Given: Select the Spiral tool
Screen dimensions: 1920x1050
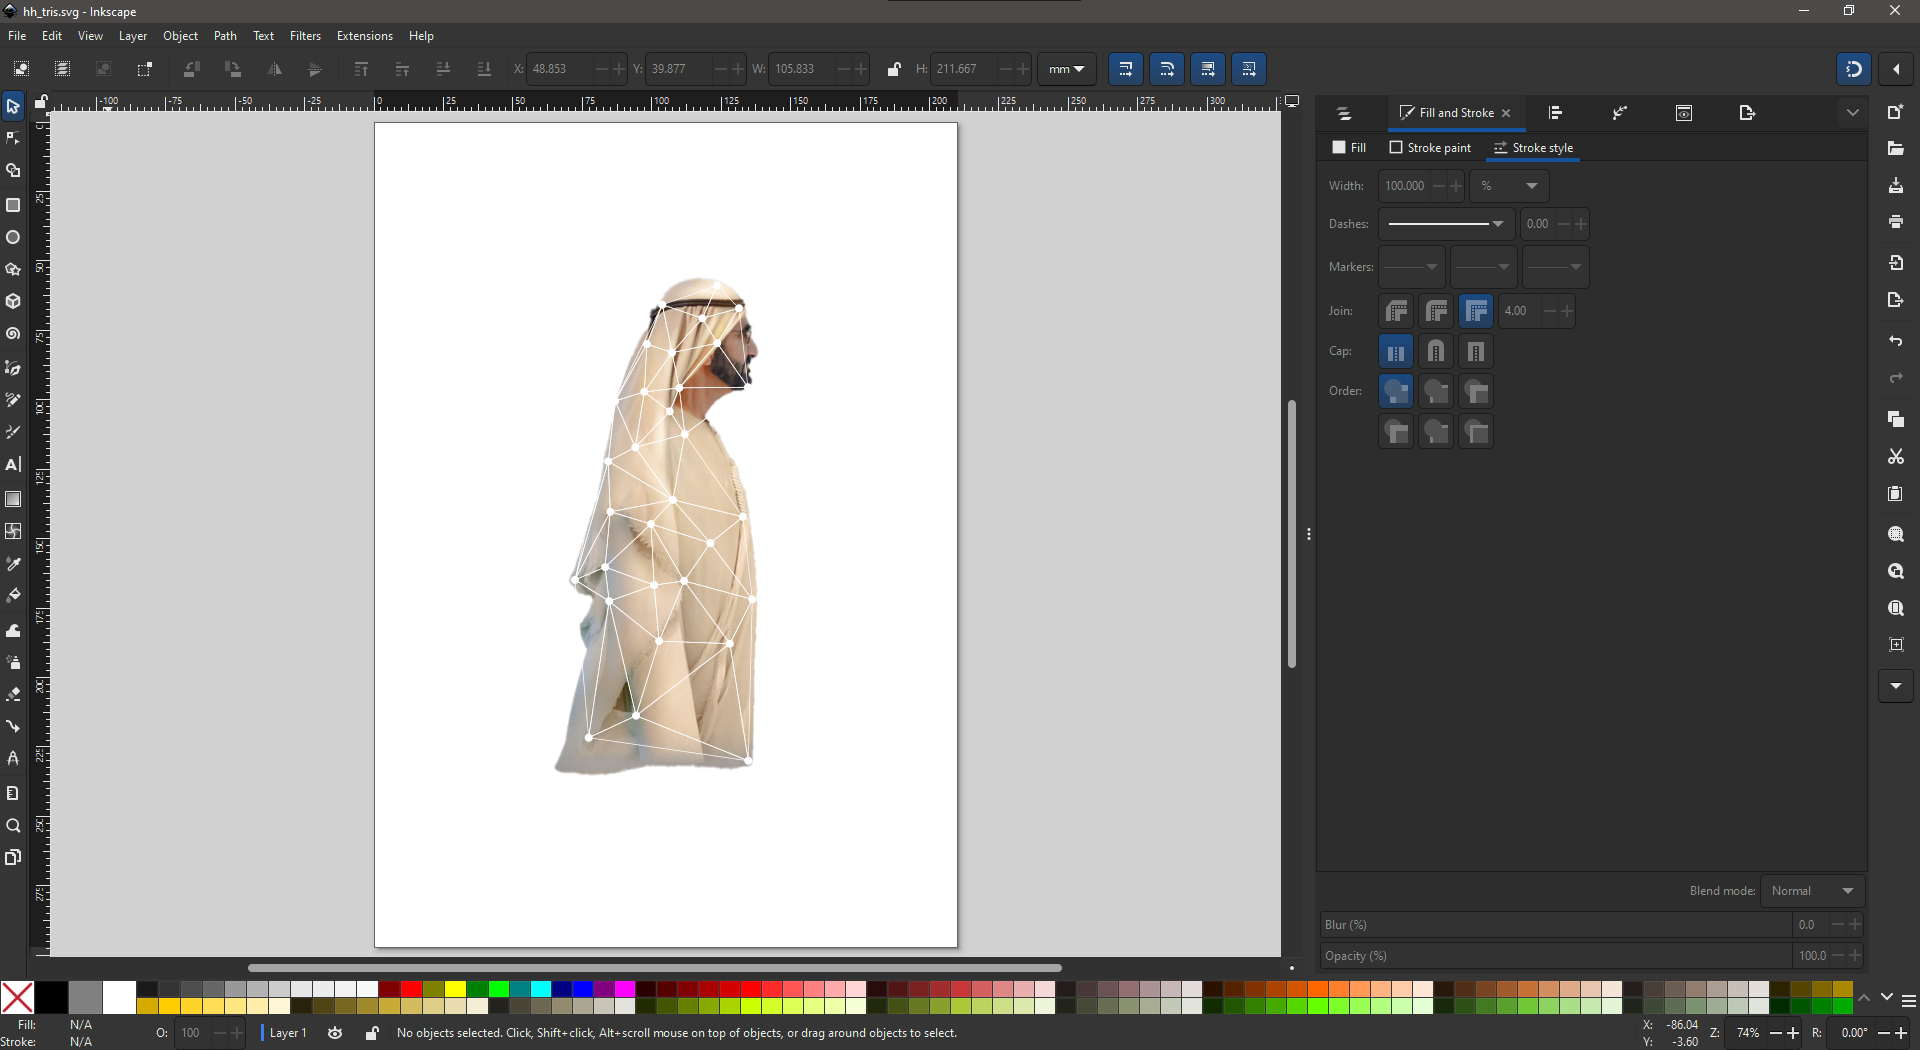Looking at the screenshot, I should tap(13, 334).
